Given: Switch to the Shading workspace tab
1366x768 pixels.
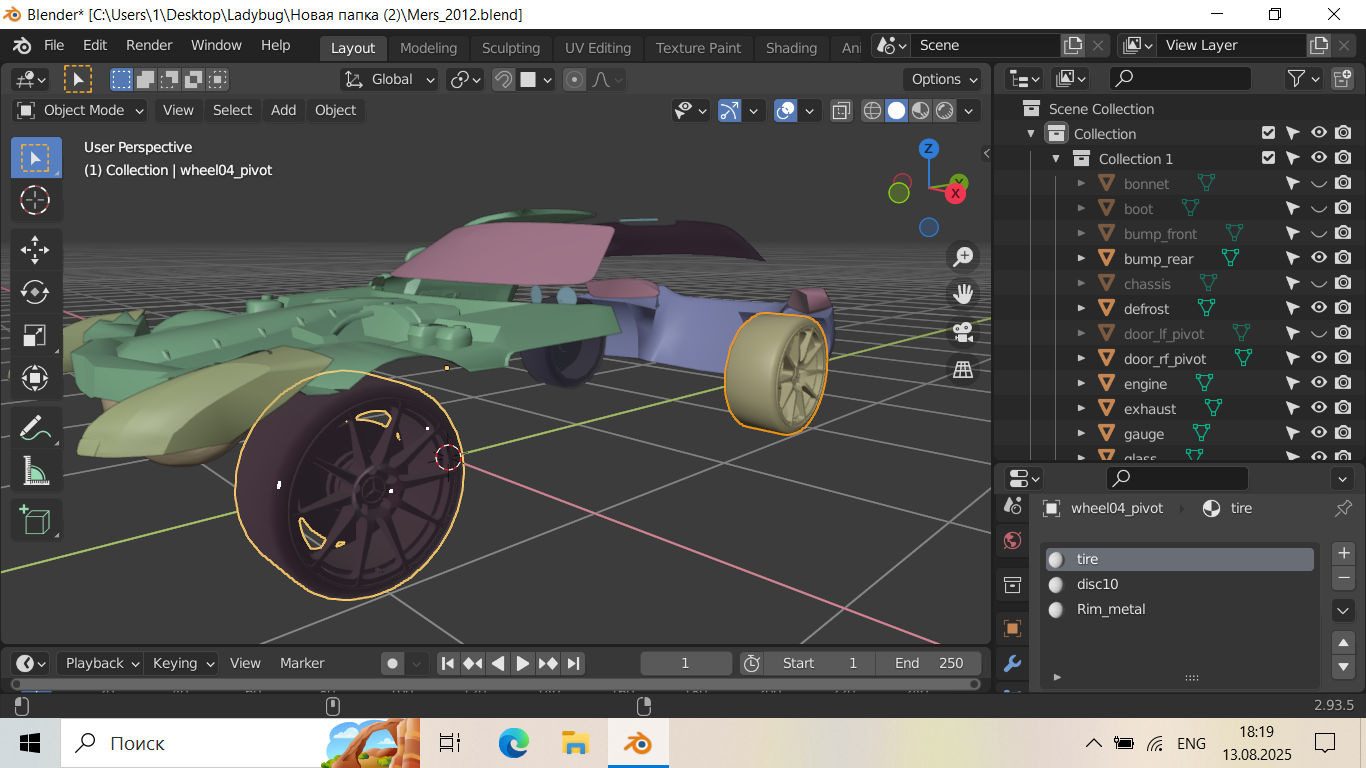Looking at the screenshot, I should pyautogui.click(x=791, y=48).
